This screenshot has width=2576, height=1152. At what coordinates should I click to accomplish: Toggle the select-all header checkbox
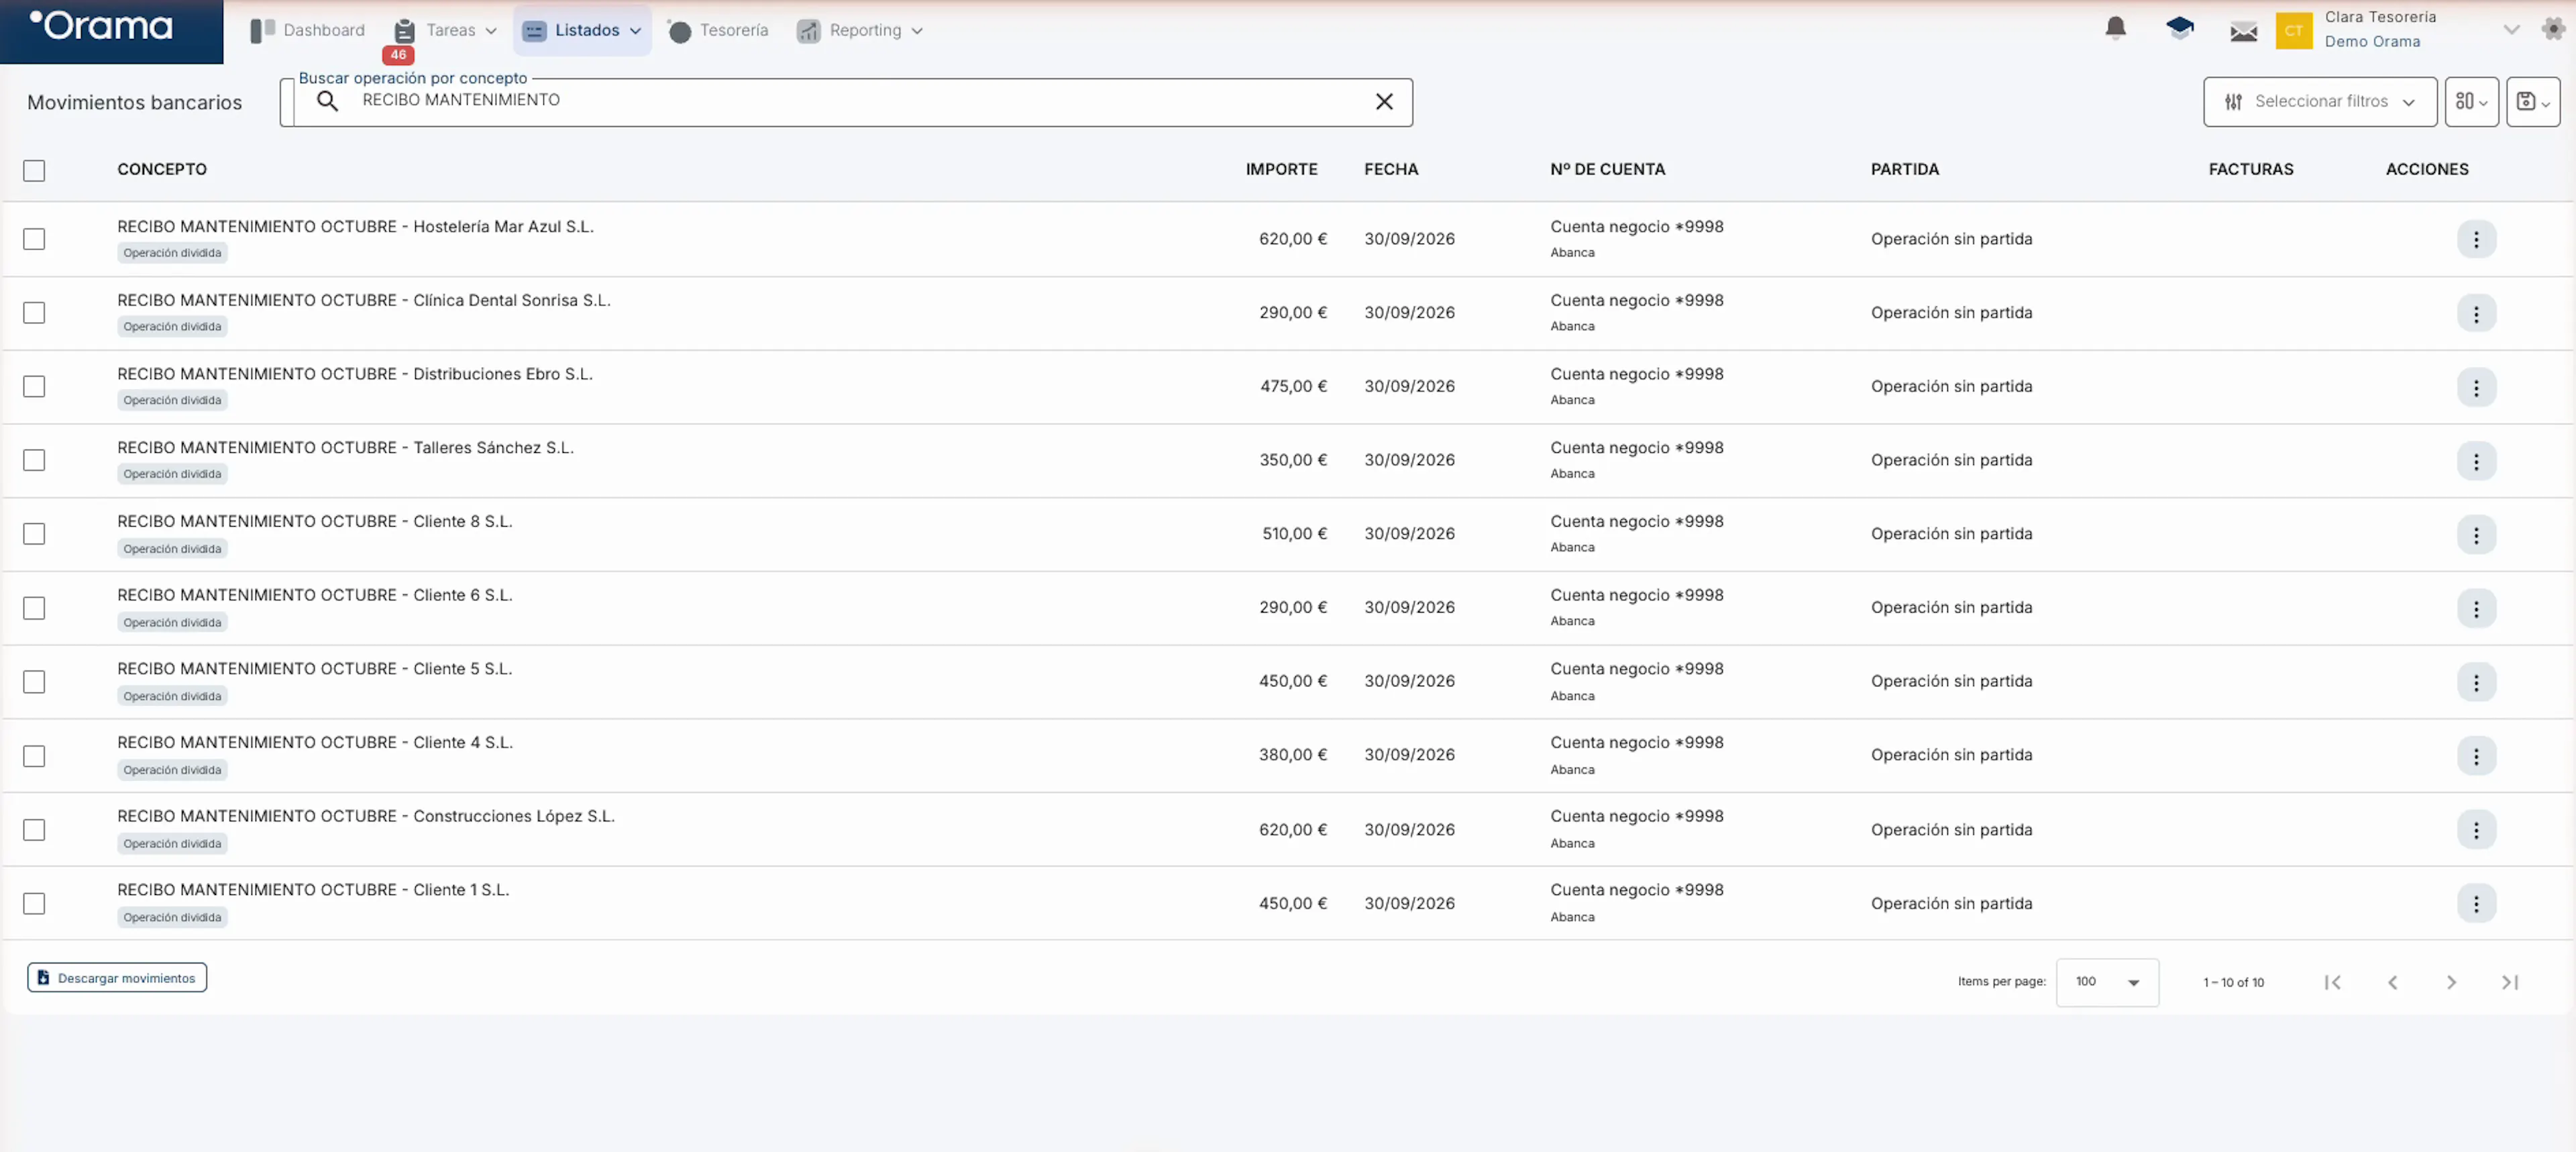34,170
